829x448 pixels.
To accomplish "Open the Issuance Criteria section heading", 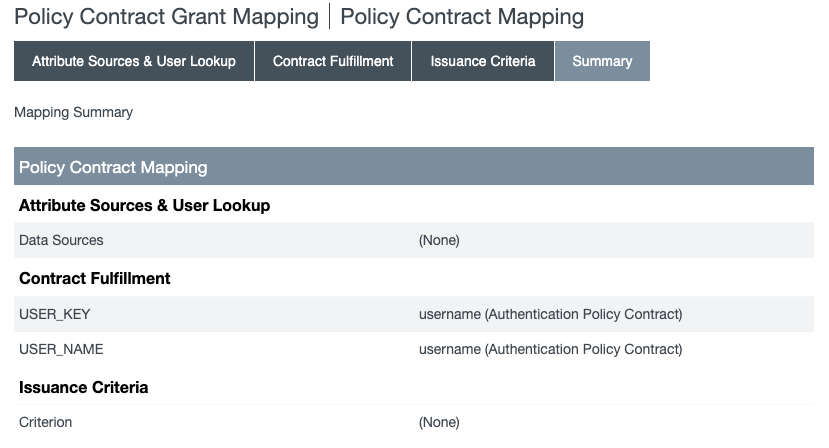I will [84, 387].
